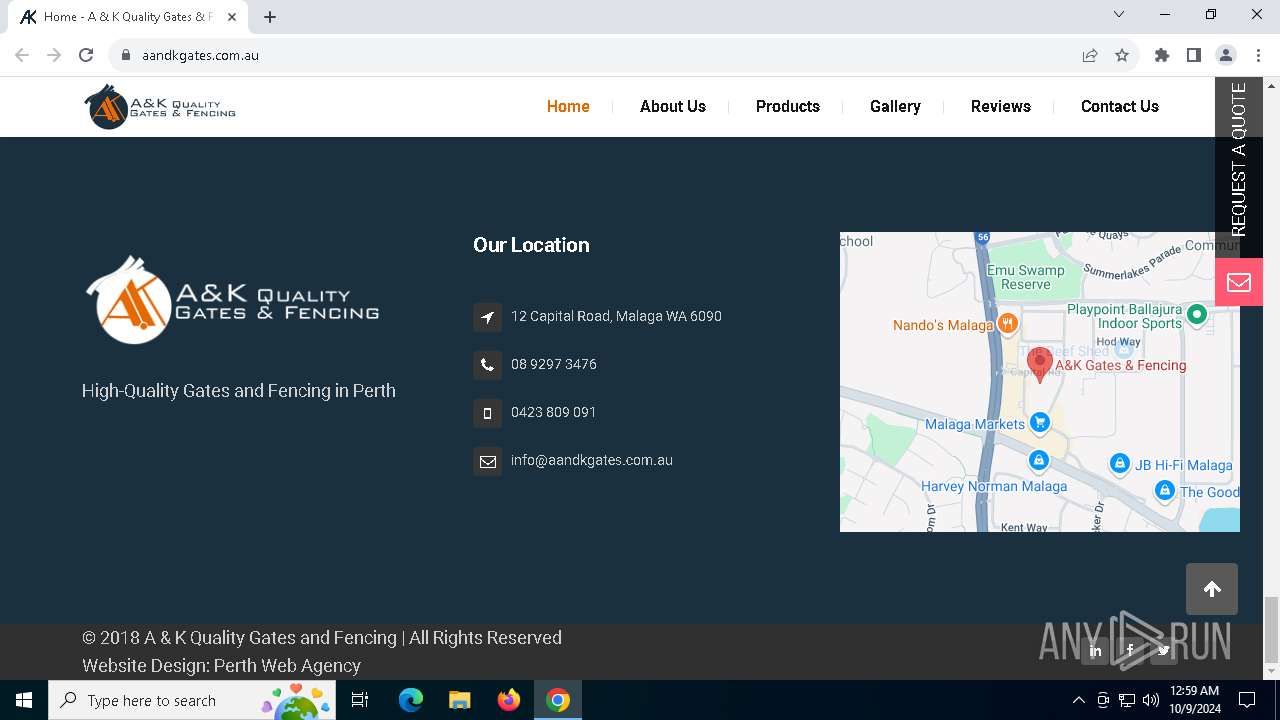The height and width of the screenshot is (720, 1280).
Task: Launch Microsoft Edge from taskbar
Action: 411,700
